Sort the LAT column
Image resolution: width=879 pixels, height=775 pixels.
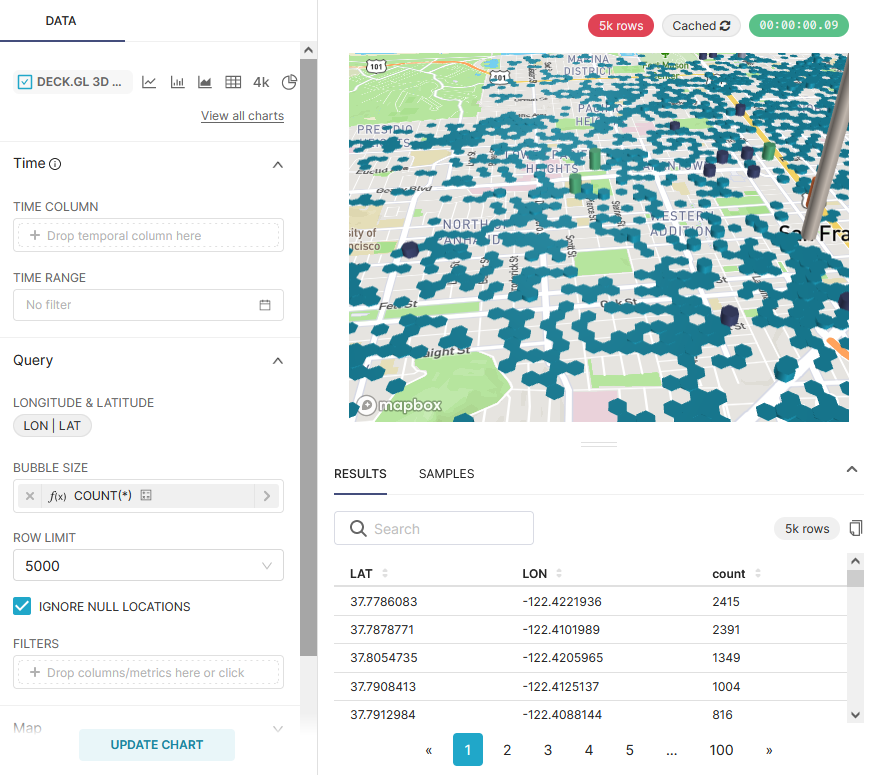(x=385, y=574)
